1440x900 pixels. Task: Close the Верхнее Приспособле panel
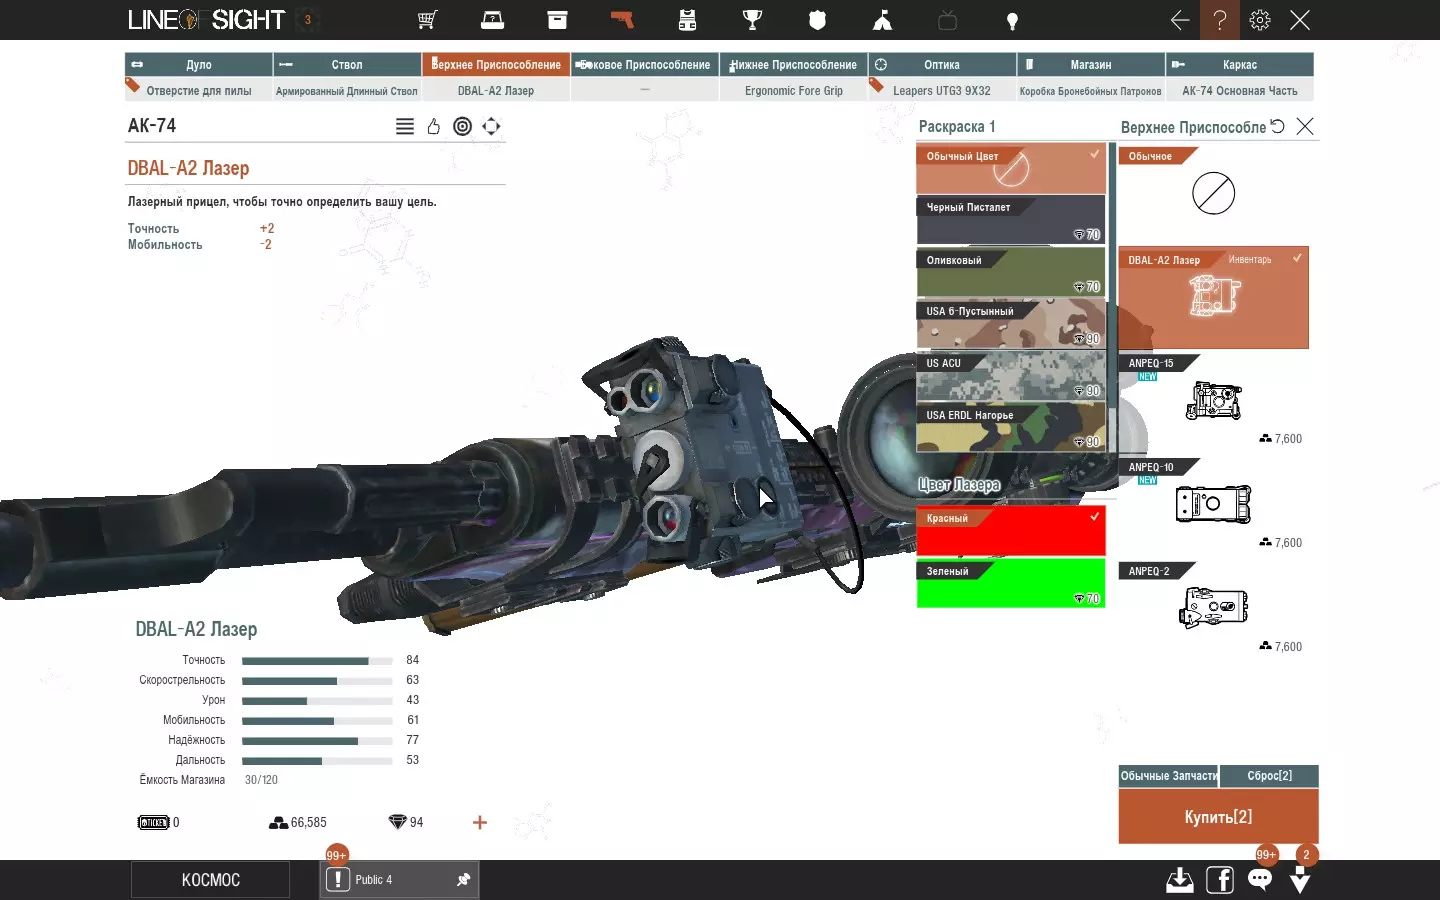1305,126
